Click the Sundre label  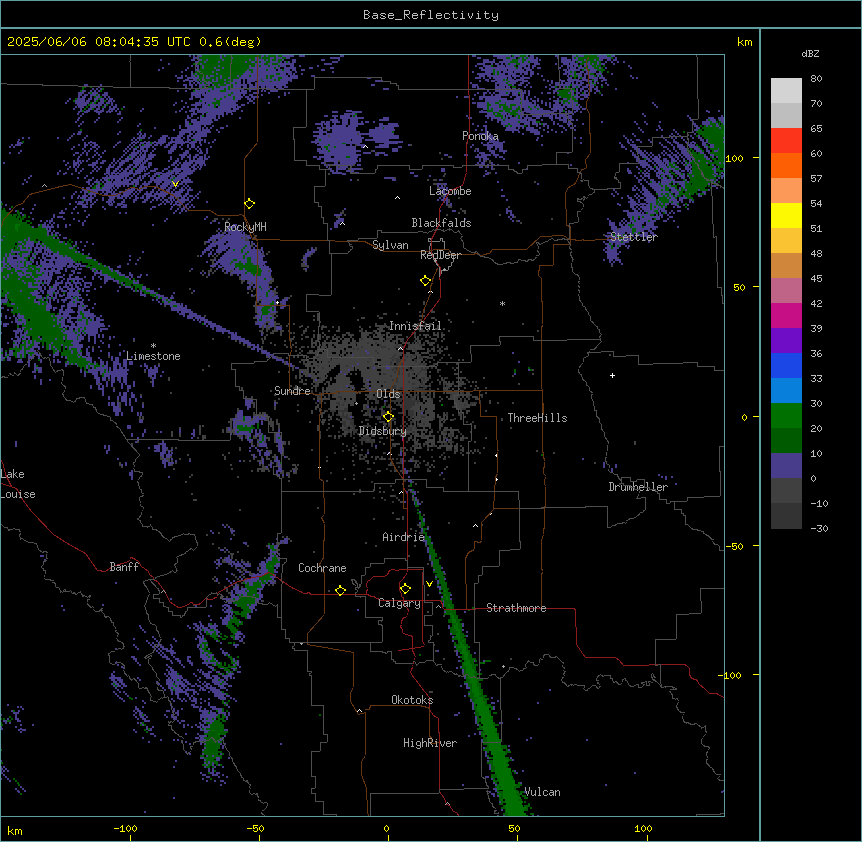click(x=292, y=391)
